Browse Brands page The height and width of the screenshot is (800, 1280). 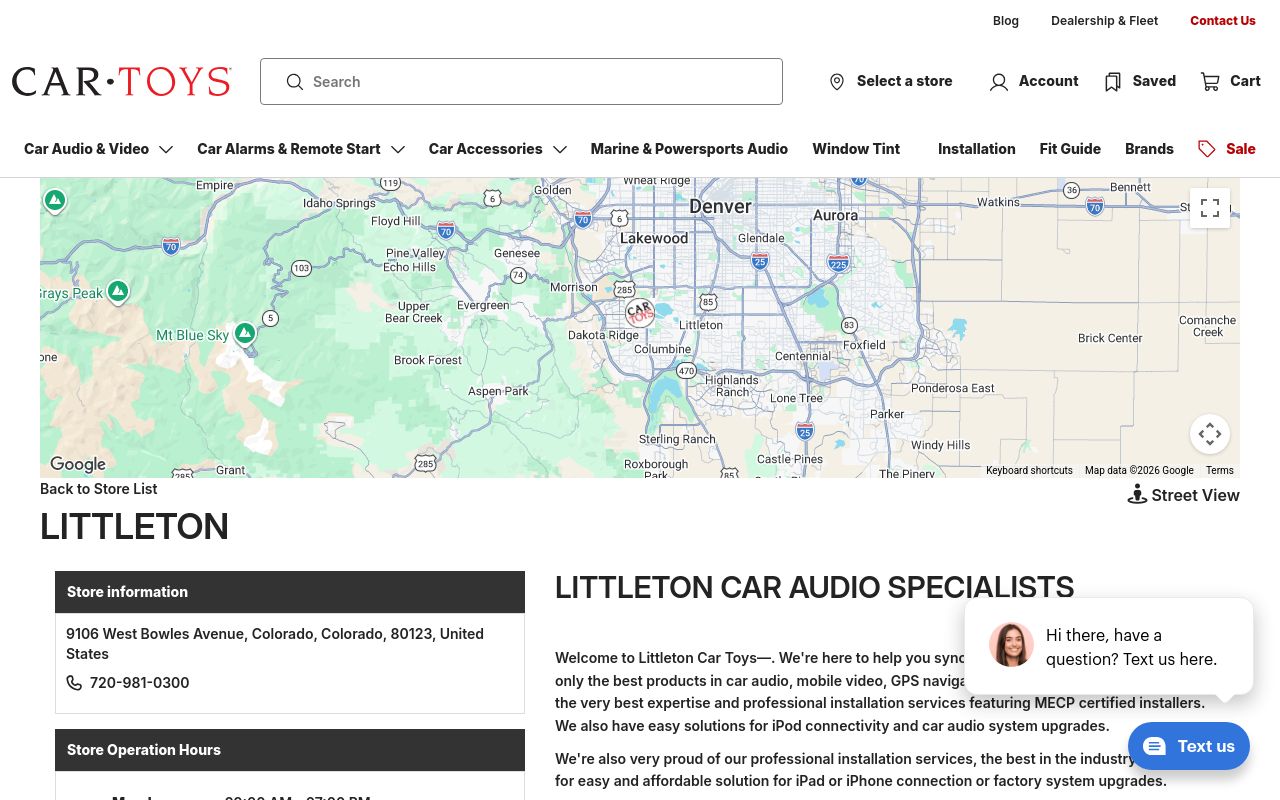tap(1149, 149)
